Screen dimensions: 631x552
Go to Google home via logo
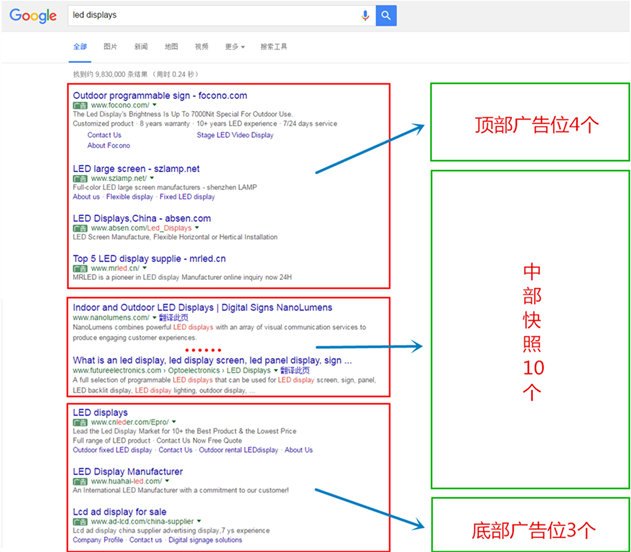33,16
